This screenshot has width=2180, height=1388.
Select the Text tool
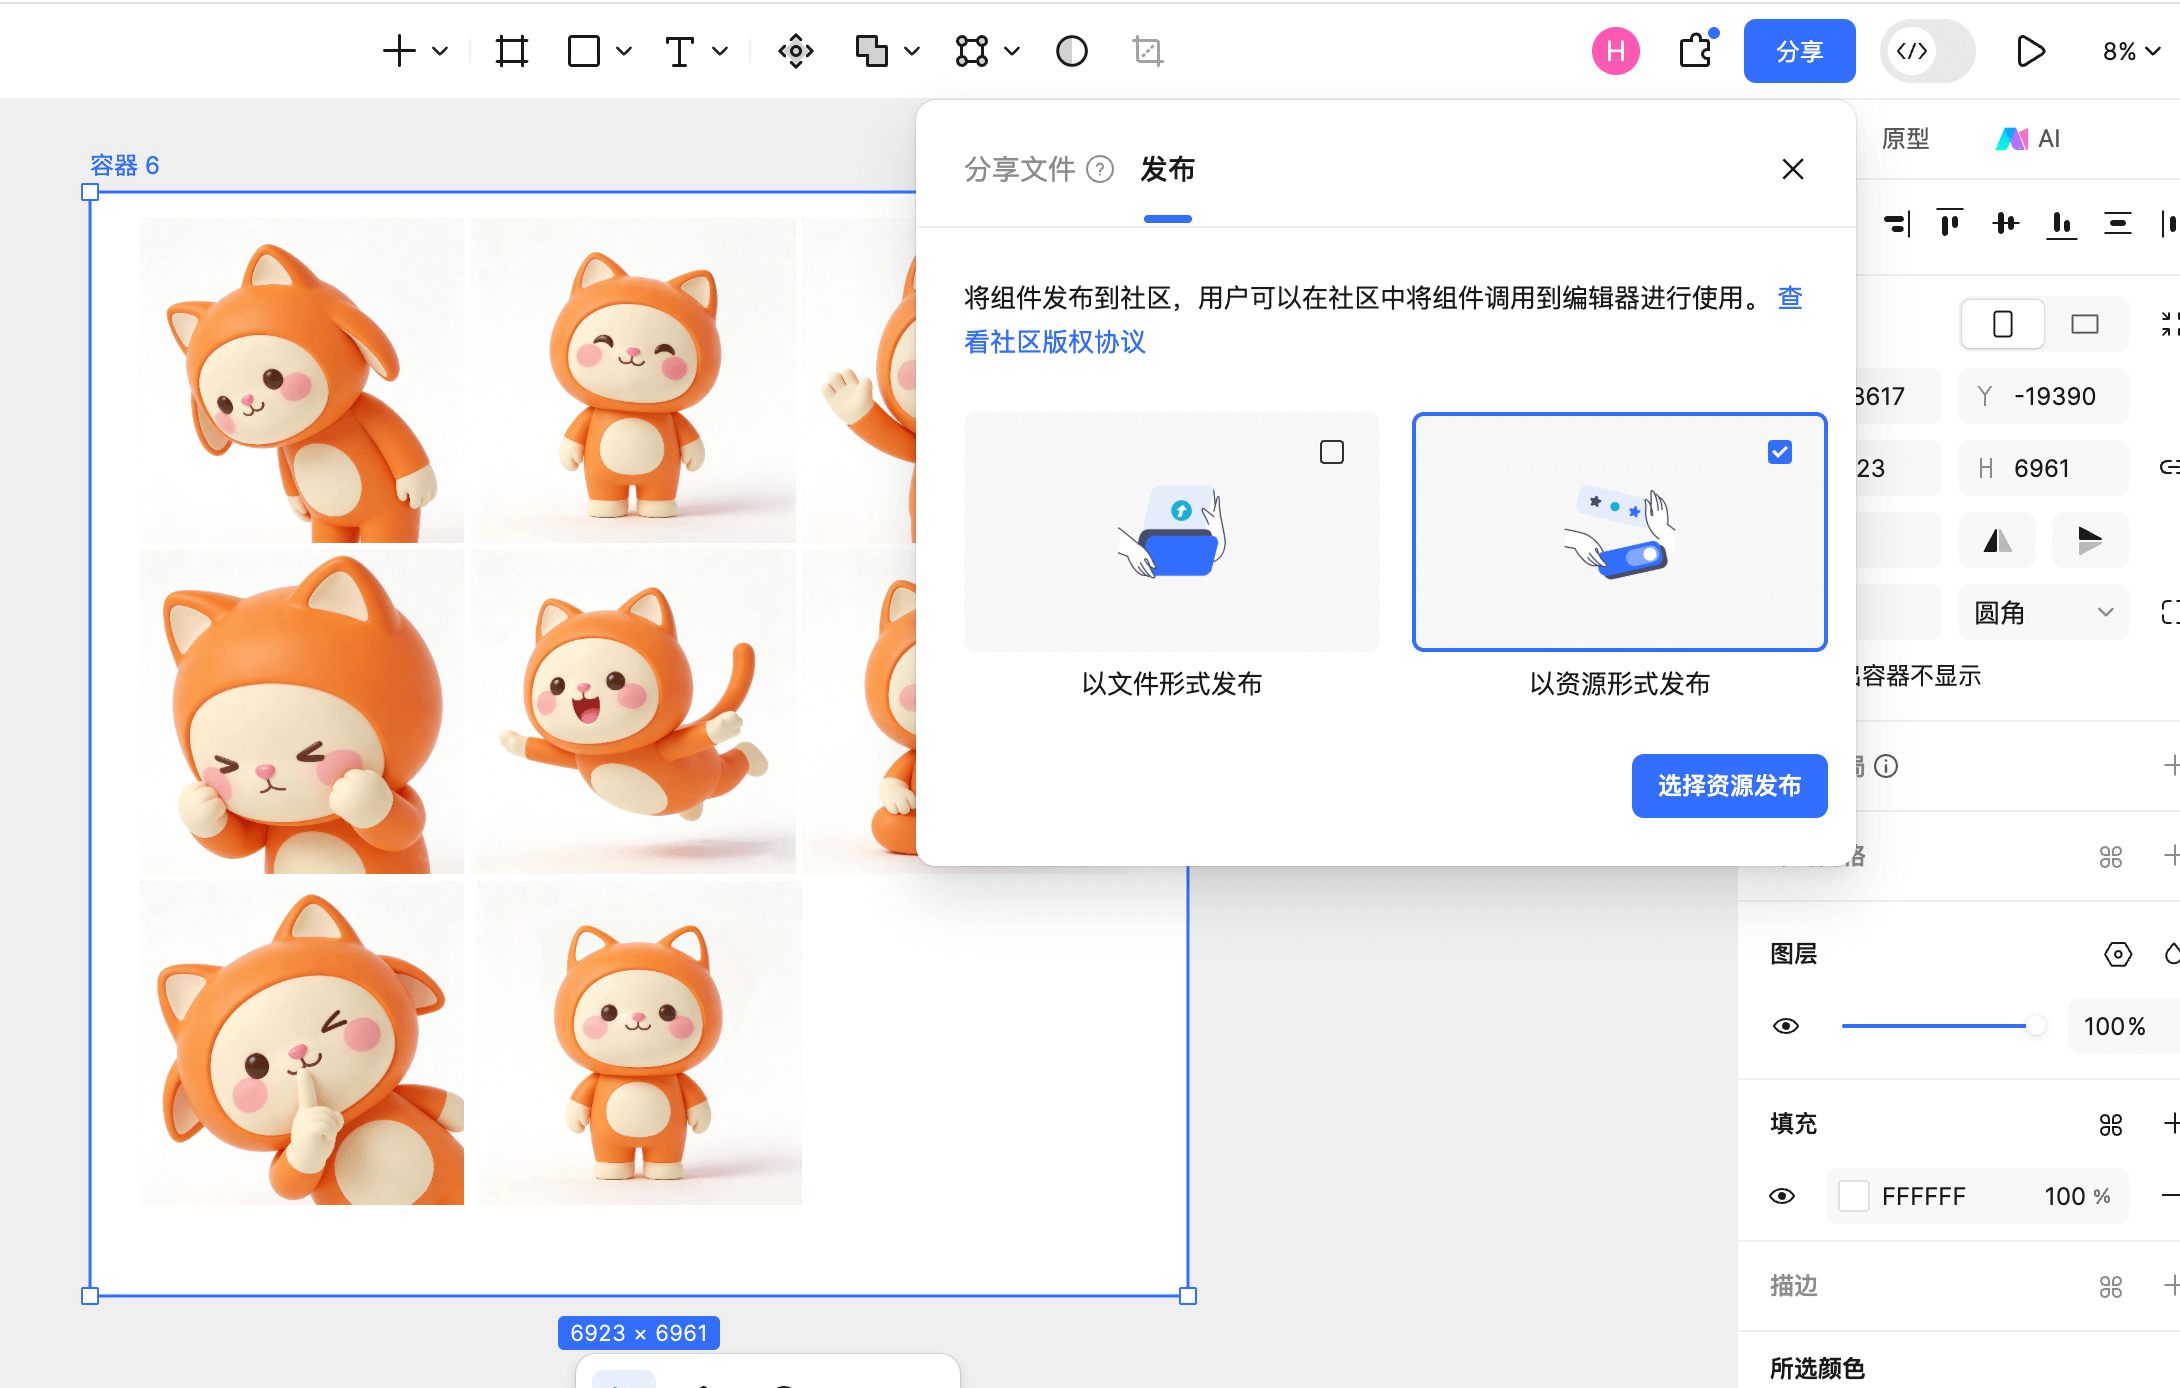coord(681,50)
